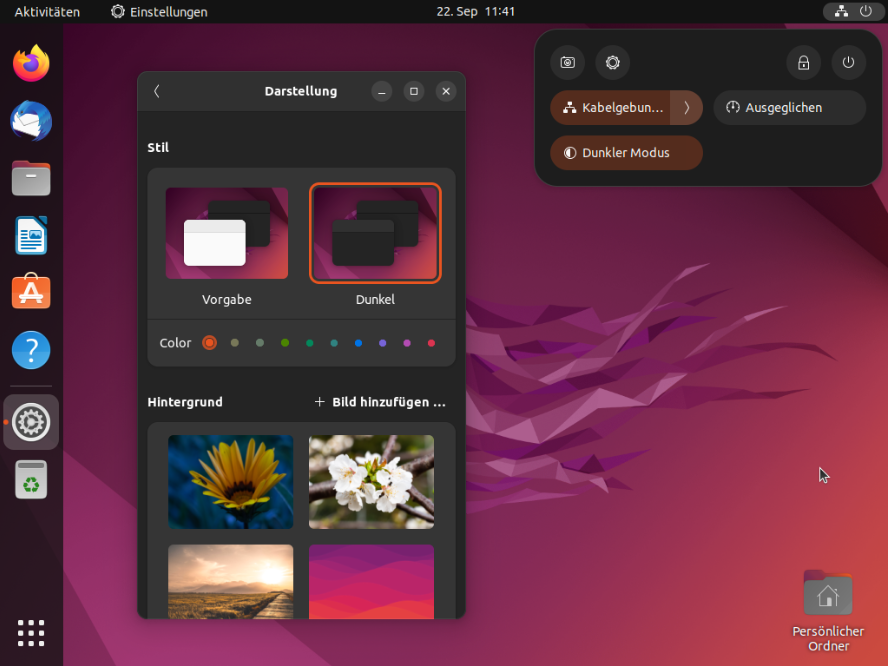Expand Kabelgebunden network options with the chevron
The width and height of the screenshot is (888, 666).
(686, 107)
